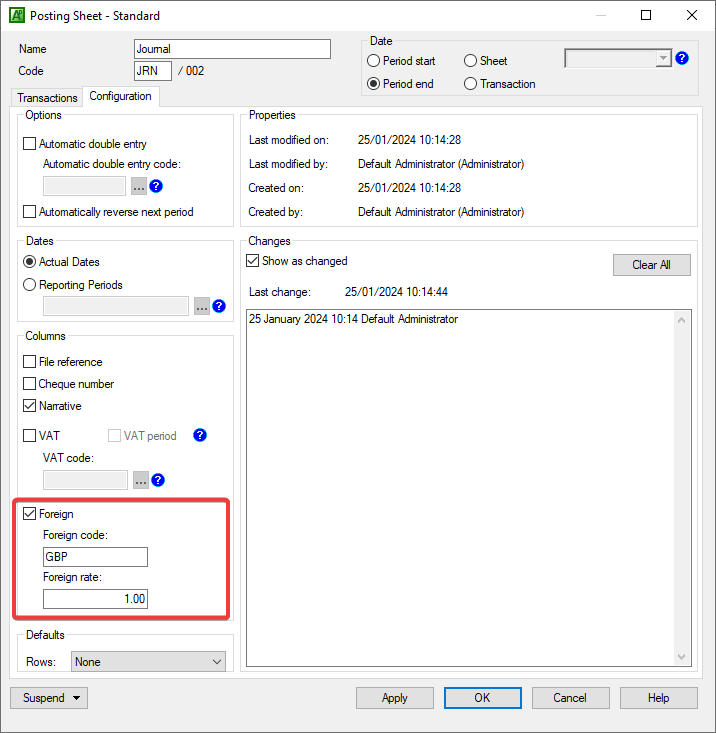Open the Date combo box dropdown
This screenshot has height=733, width=716.
(x=663, y=58)
